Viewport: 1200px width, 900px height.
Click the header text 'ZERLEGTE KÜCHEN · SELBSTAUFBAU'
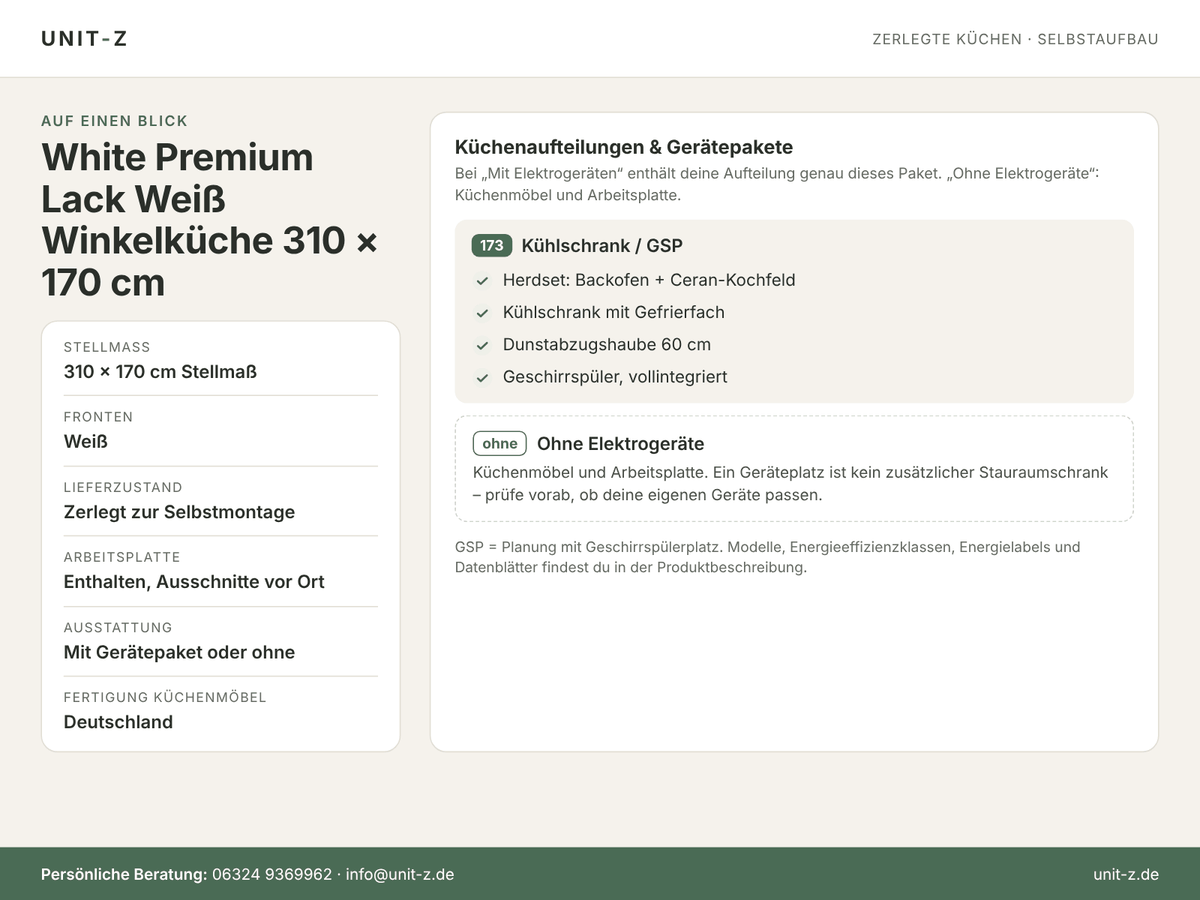(x=1015, y=39)
